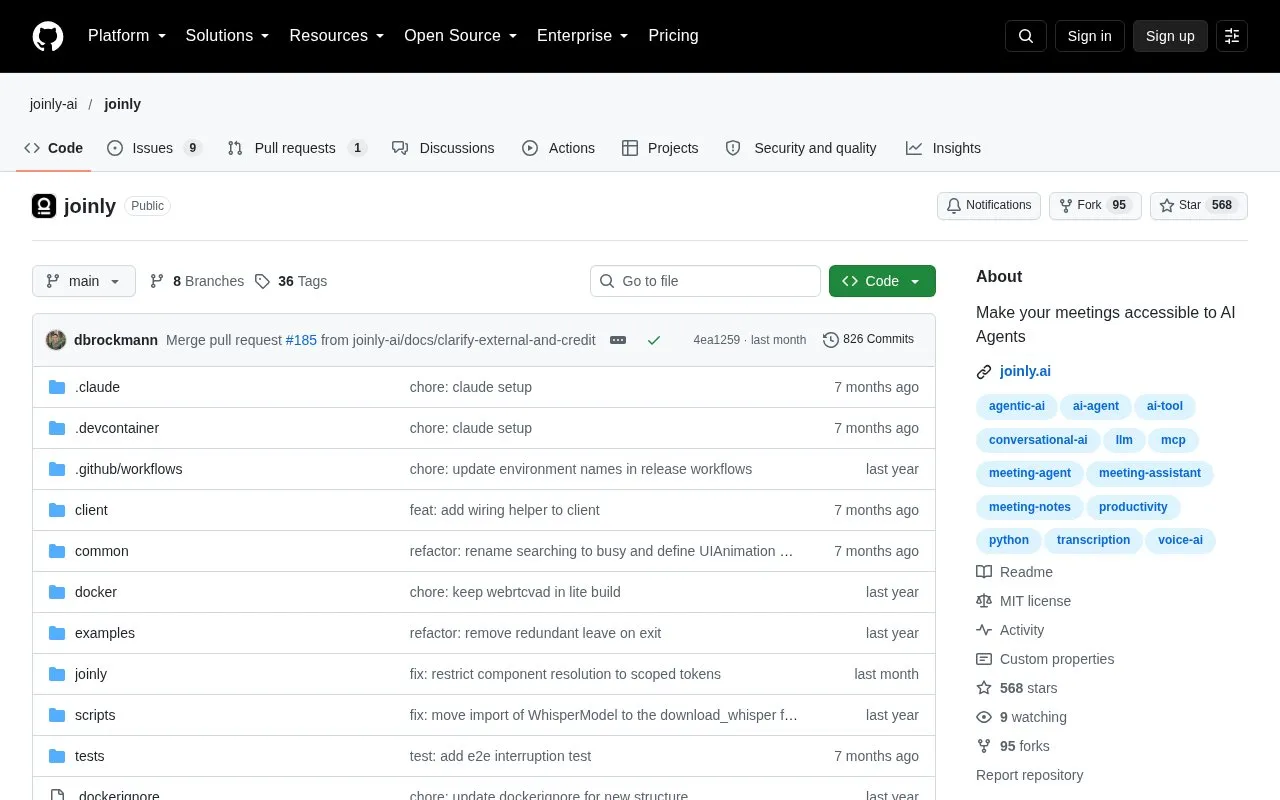The height and width of the screenshot is (800, 1280).
Task: Click the Sign up button
Action: [x=1170, y=36]
